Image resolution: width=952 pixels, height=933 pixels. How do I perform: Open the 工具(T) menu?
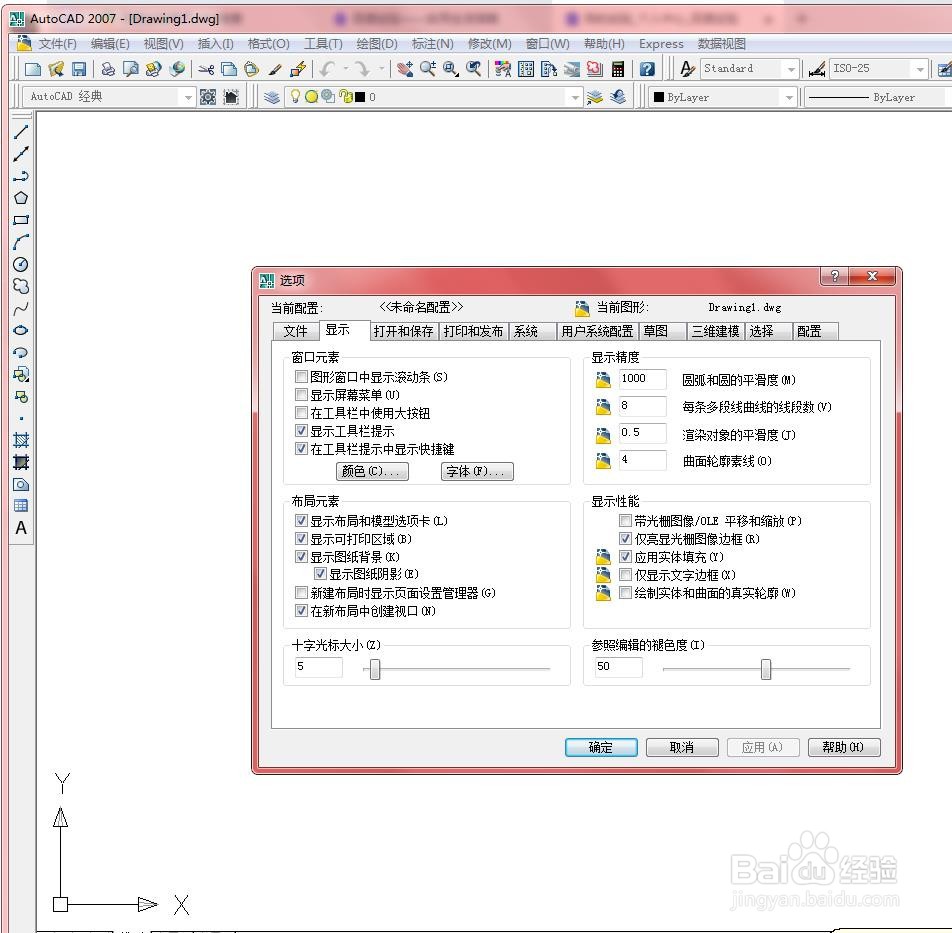[x=323, y=44]
